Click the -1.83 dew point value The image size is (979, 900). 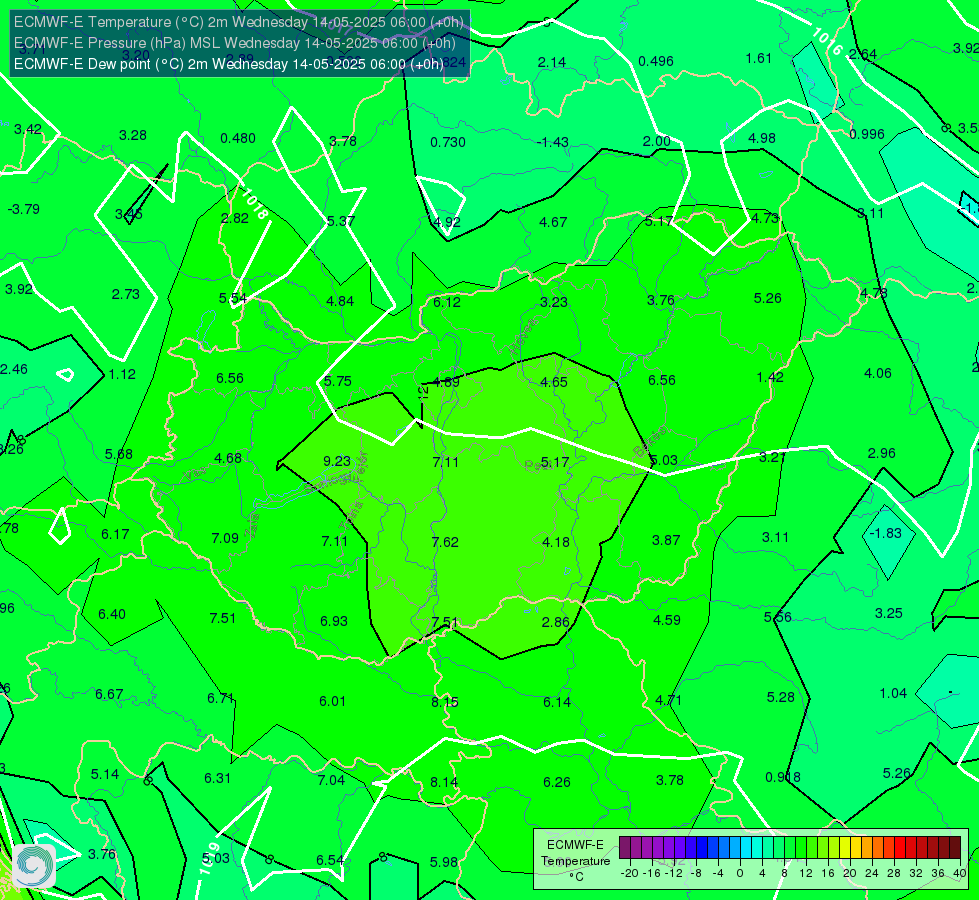coord(885,533)
